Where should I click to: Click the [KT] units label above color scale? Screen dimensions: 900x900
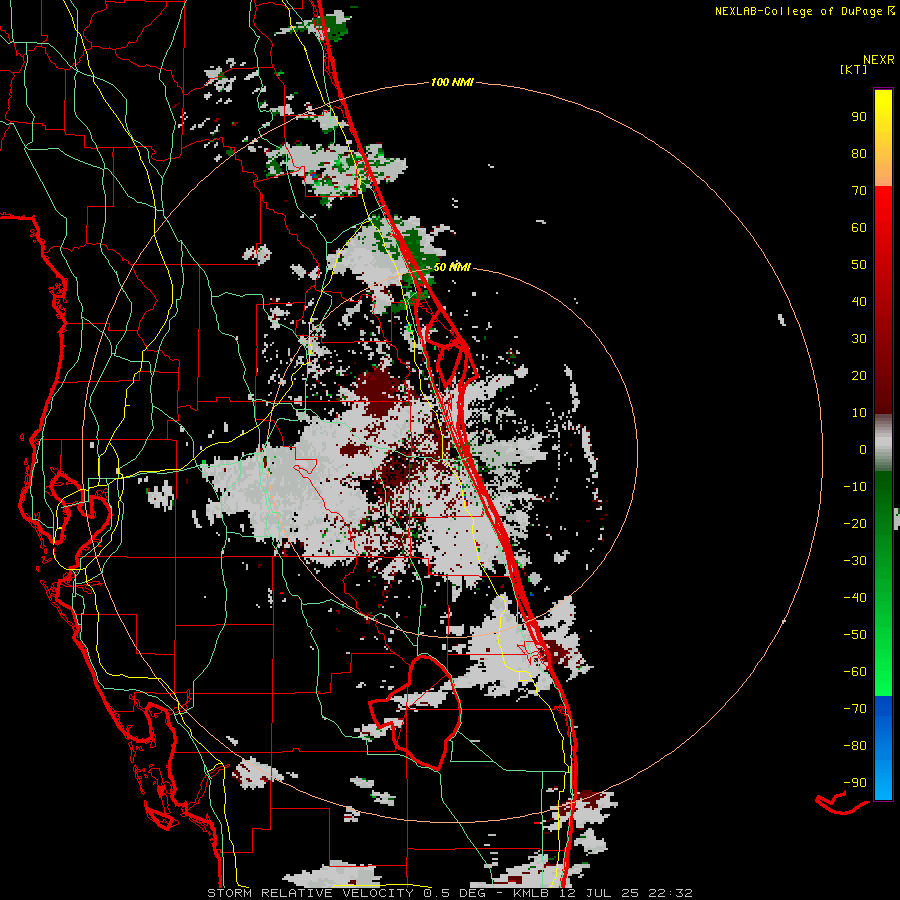point(853,69)
